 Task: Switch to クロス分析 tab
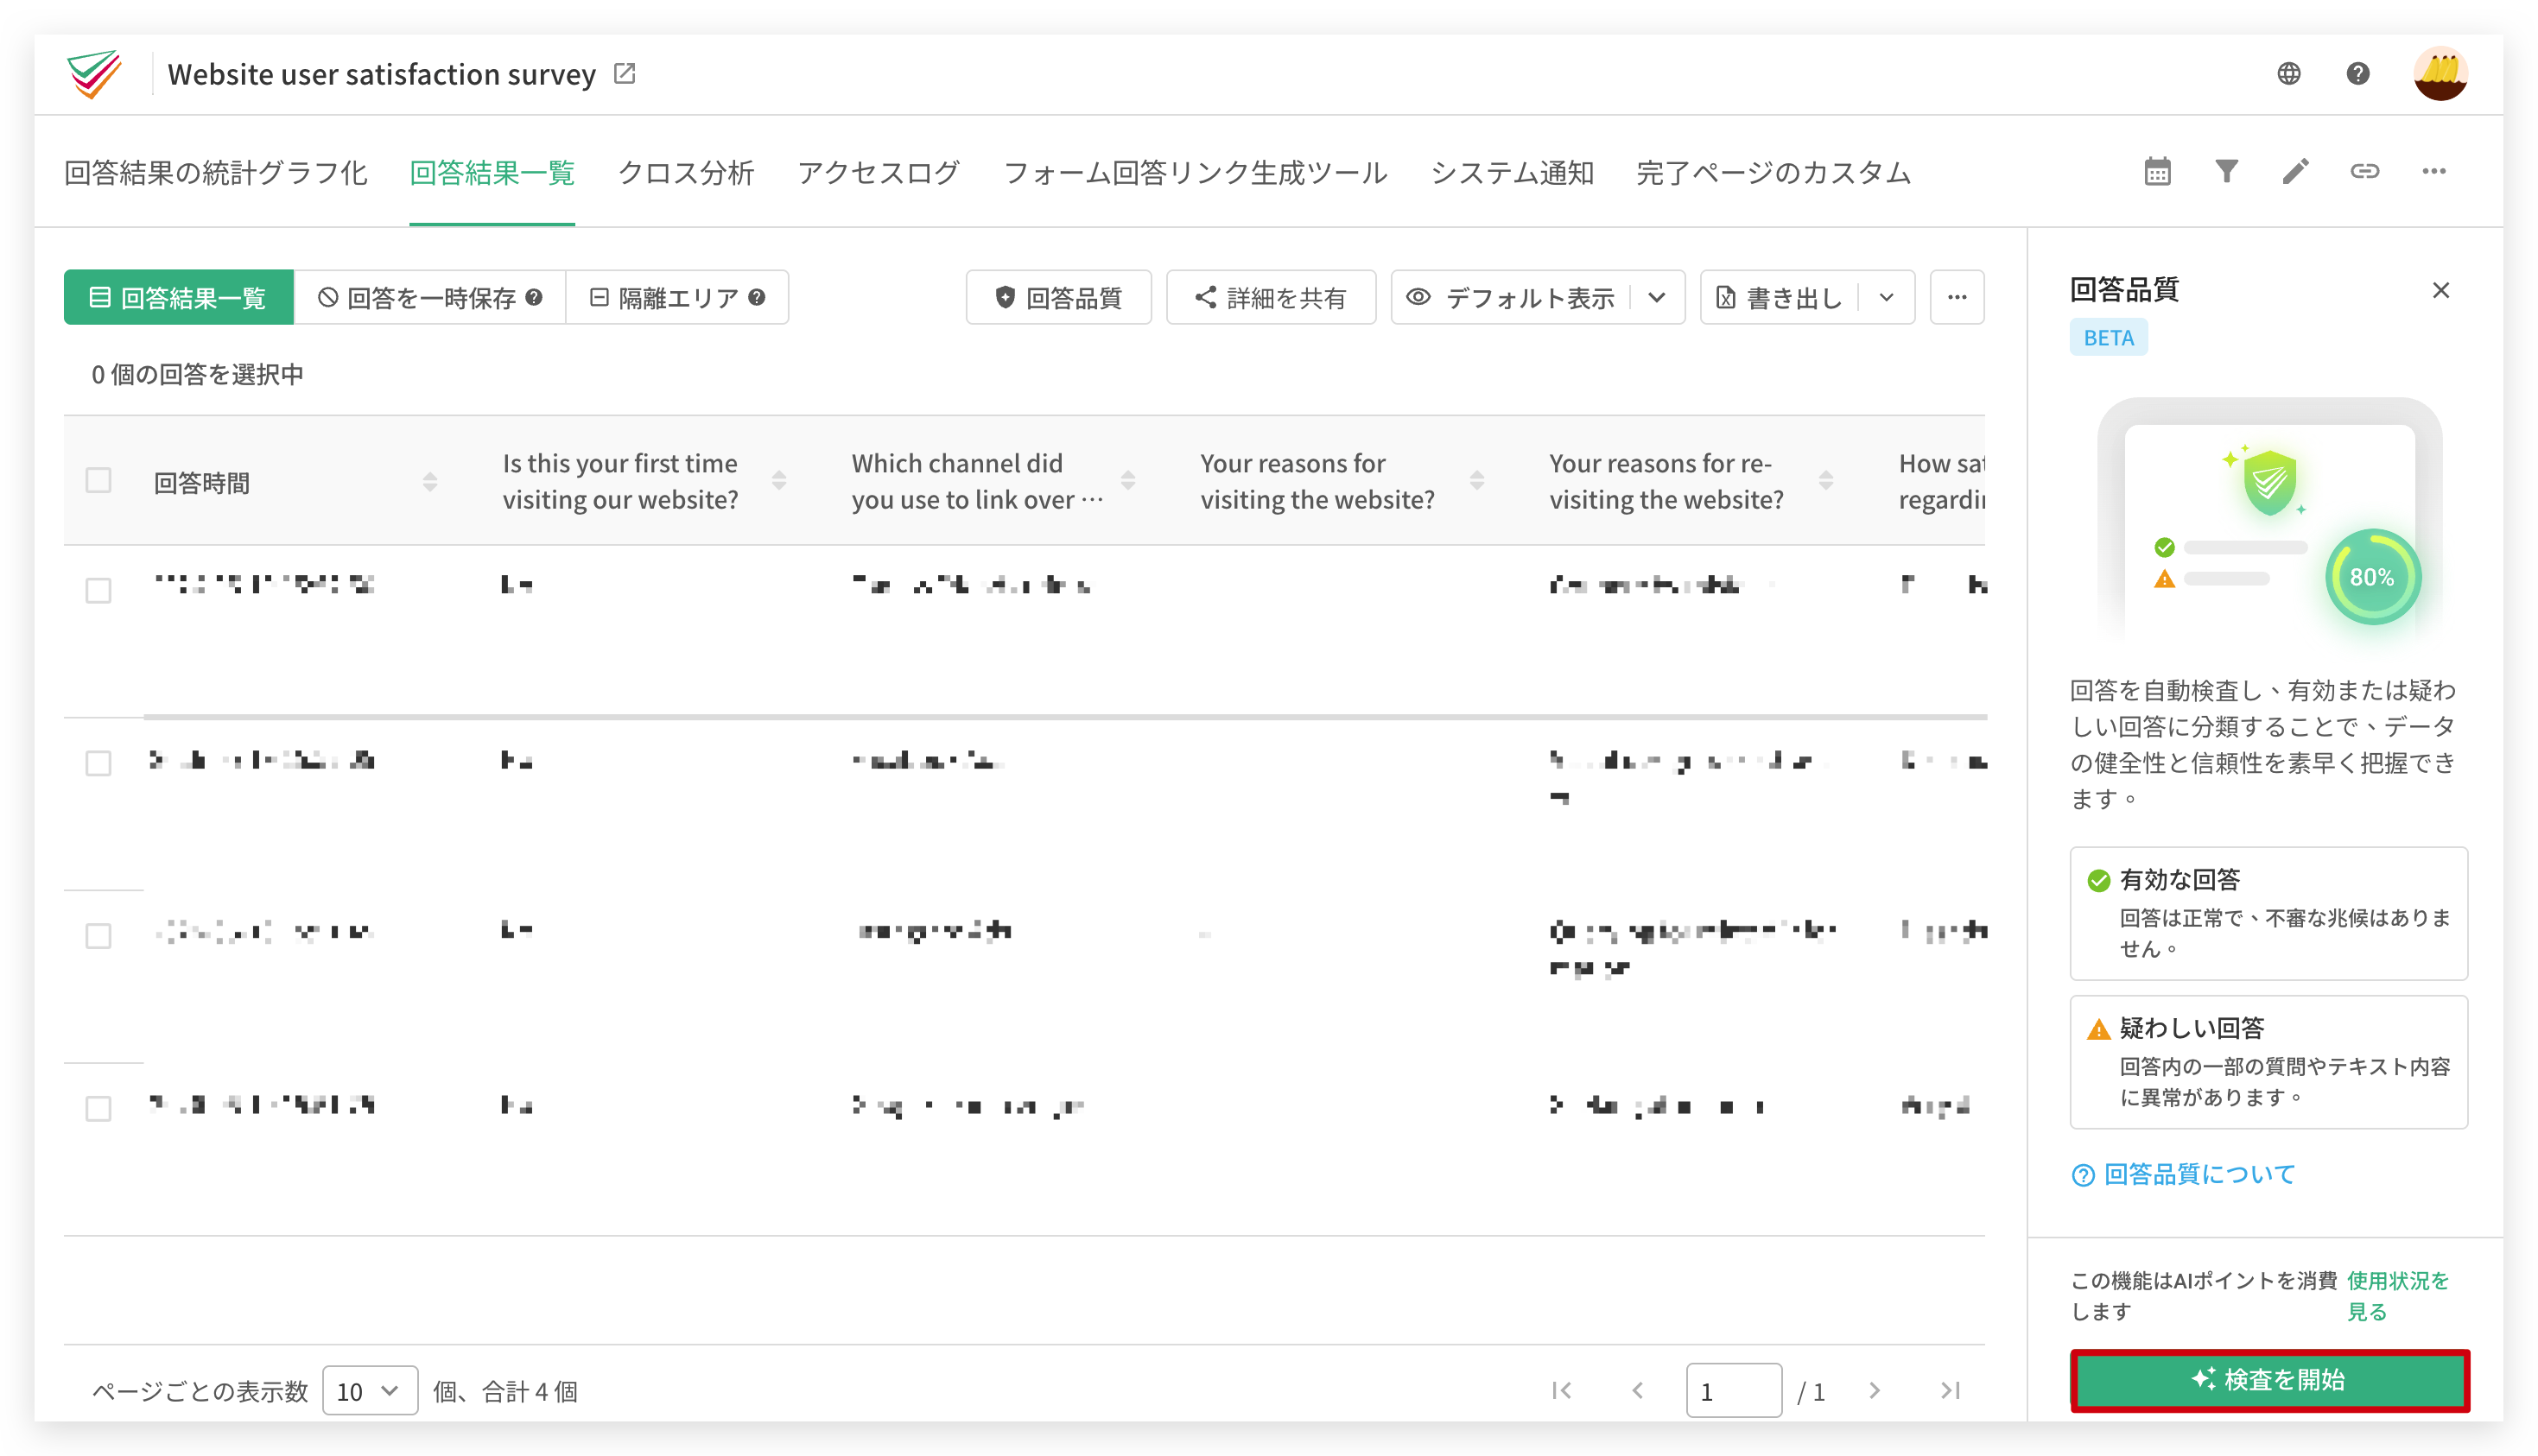coord(686,172)
